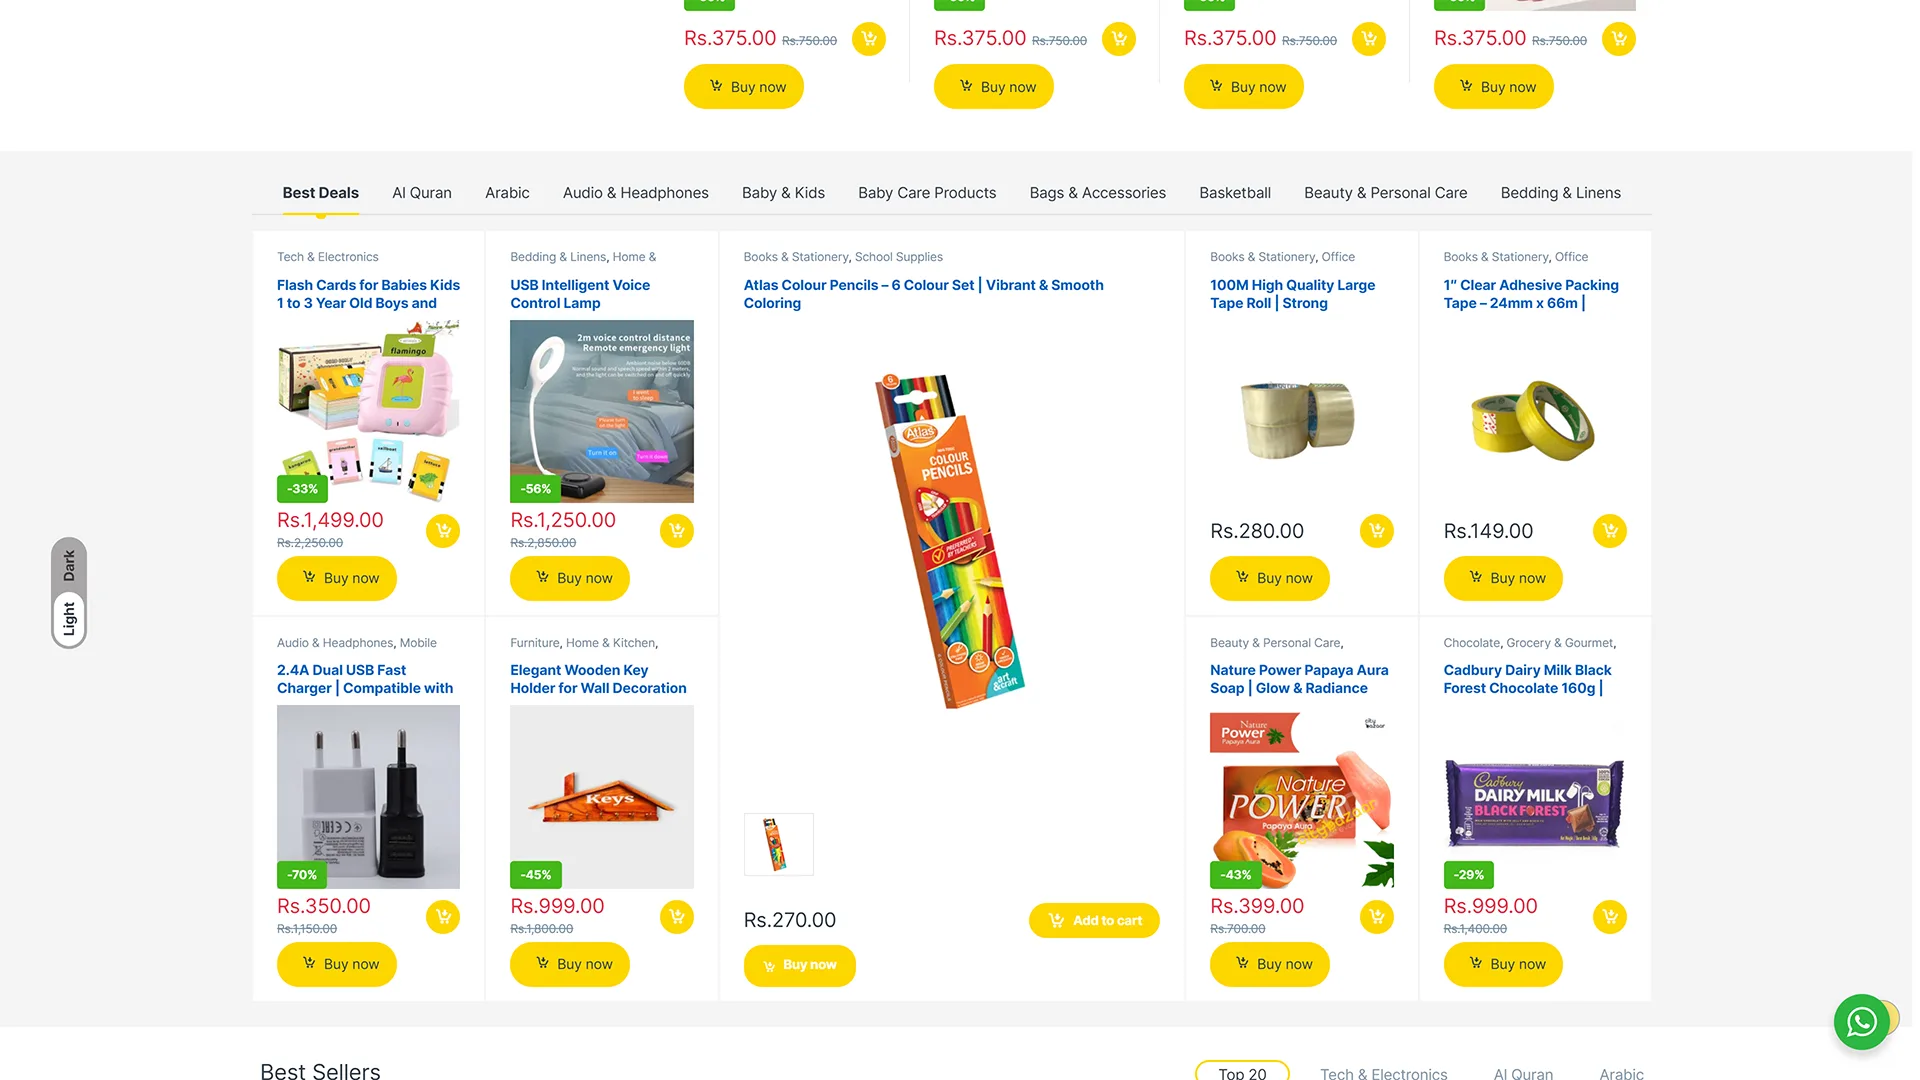Click Buy now under Cadbury chocolate
1920x1080 pixels.
[1503, 964]
